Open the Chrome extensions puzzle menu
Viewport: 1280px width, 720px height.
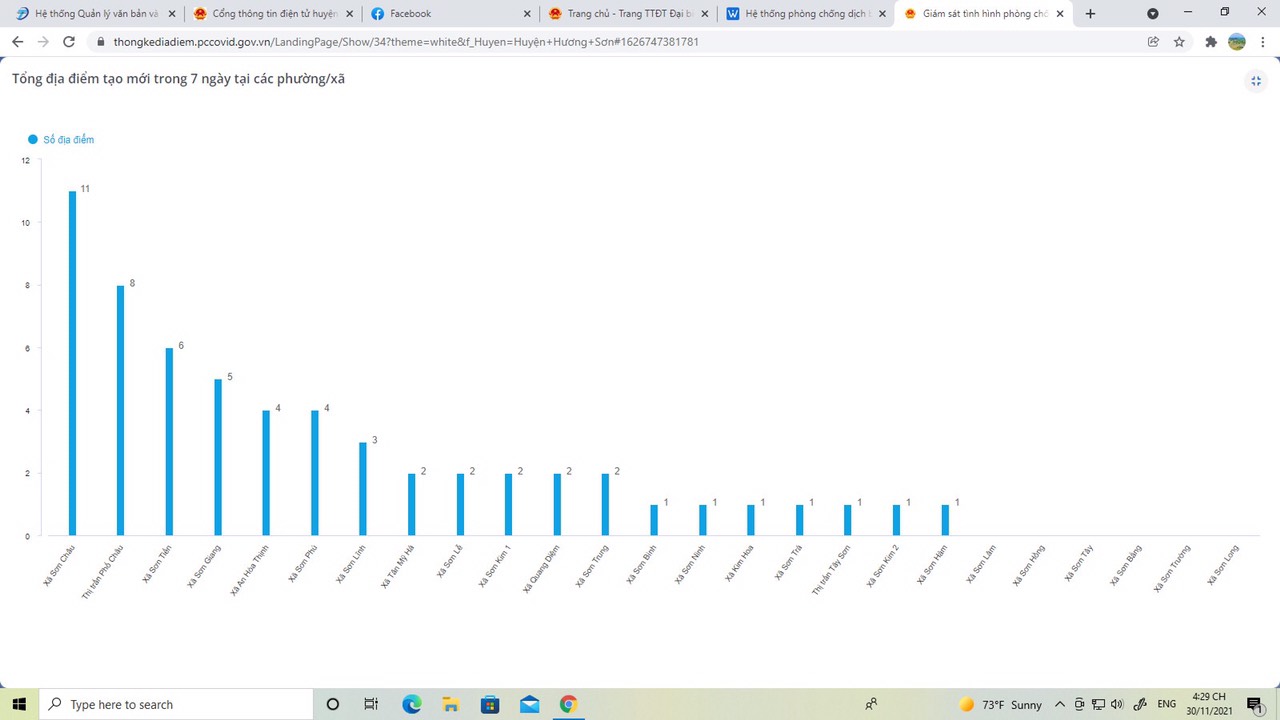tap(1211, 42)
